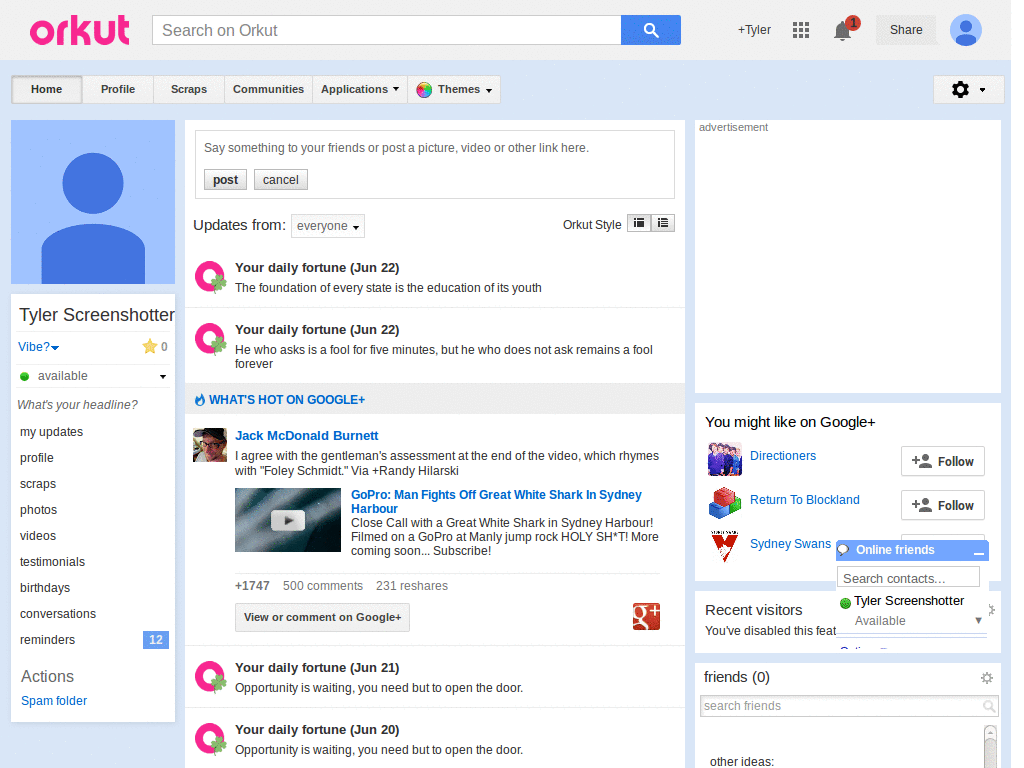Click the star rating icon

click(150, 347)
